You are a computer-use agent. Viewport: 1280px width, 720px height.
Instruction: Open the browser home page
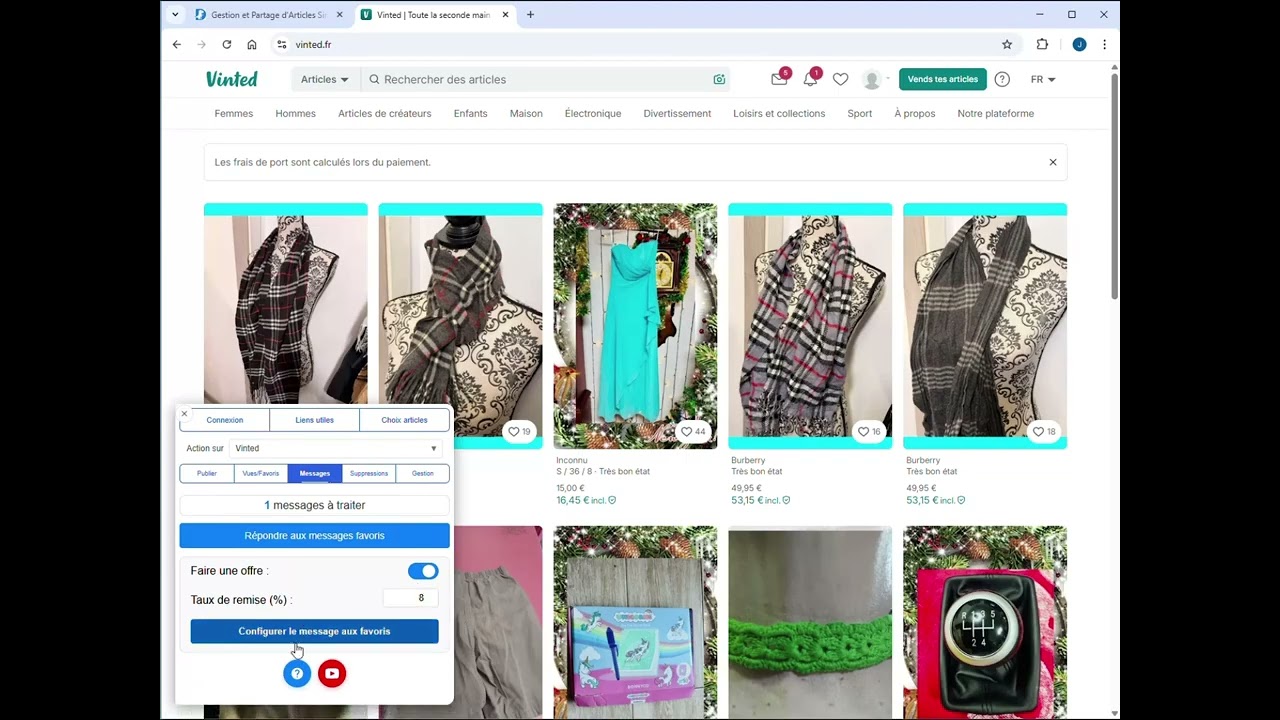pyautogui.click(x=252, y=44)
